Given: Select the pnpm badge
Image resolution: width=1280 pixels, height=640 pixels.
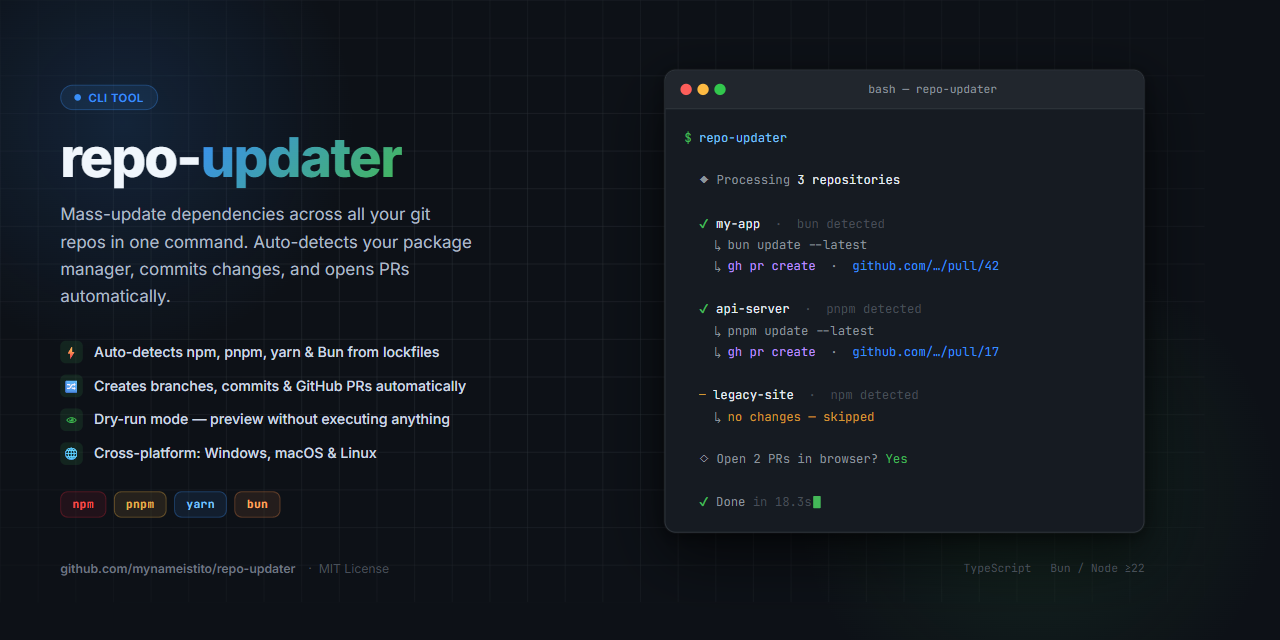Looking at the screenshot, I should pyautogui.click(x=140, y=504).
